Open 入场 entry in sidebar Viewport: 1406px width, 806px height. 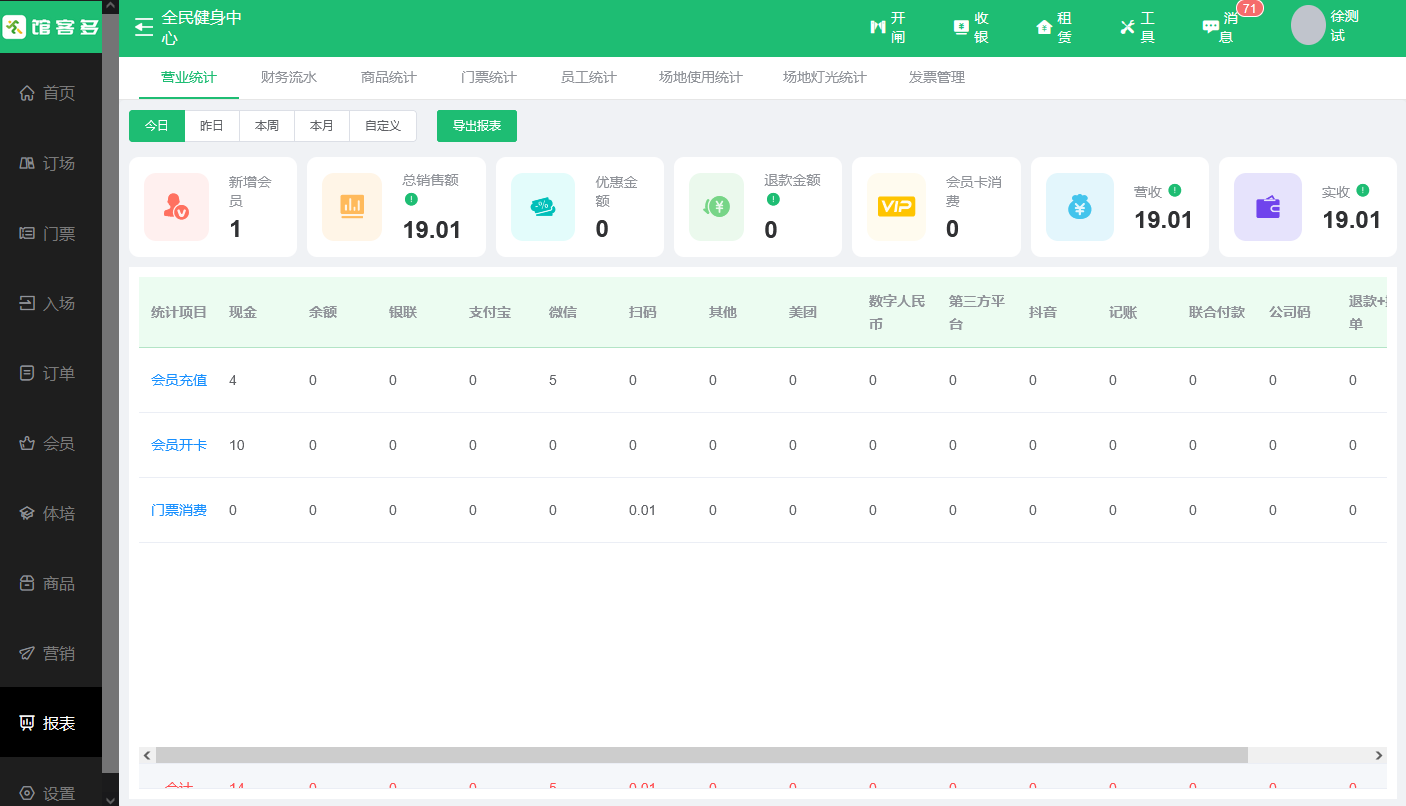[51, 303]
